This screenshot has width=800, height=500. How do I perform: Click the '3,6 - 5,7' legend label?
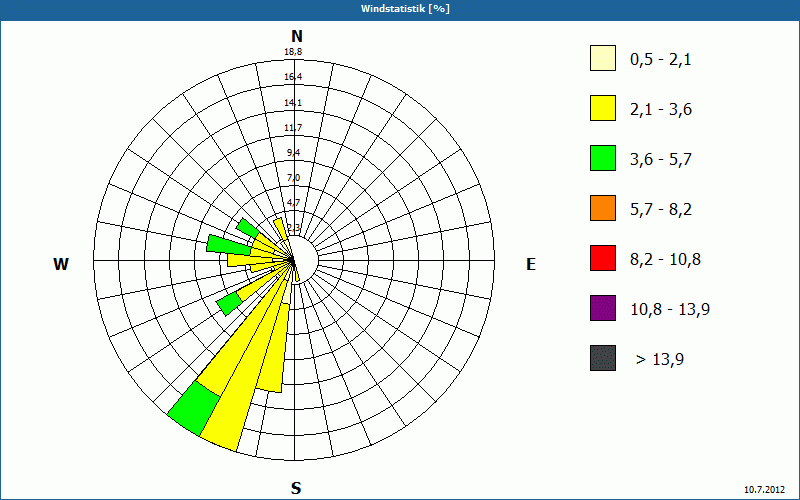661,160
